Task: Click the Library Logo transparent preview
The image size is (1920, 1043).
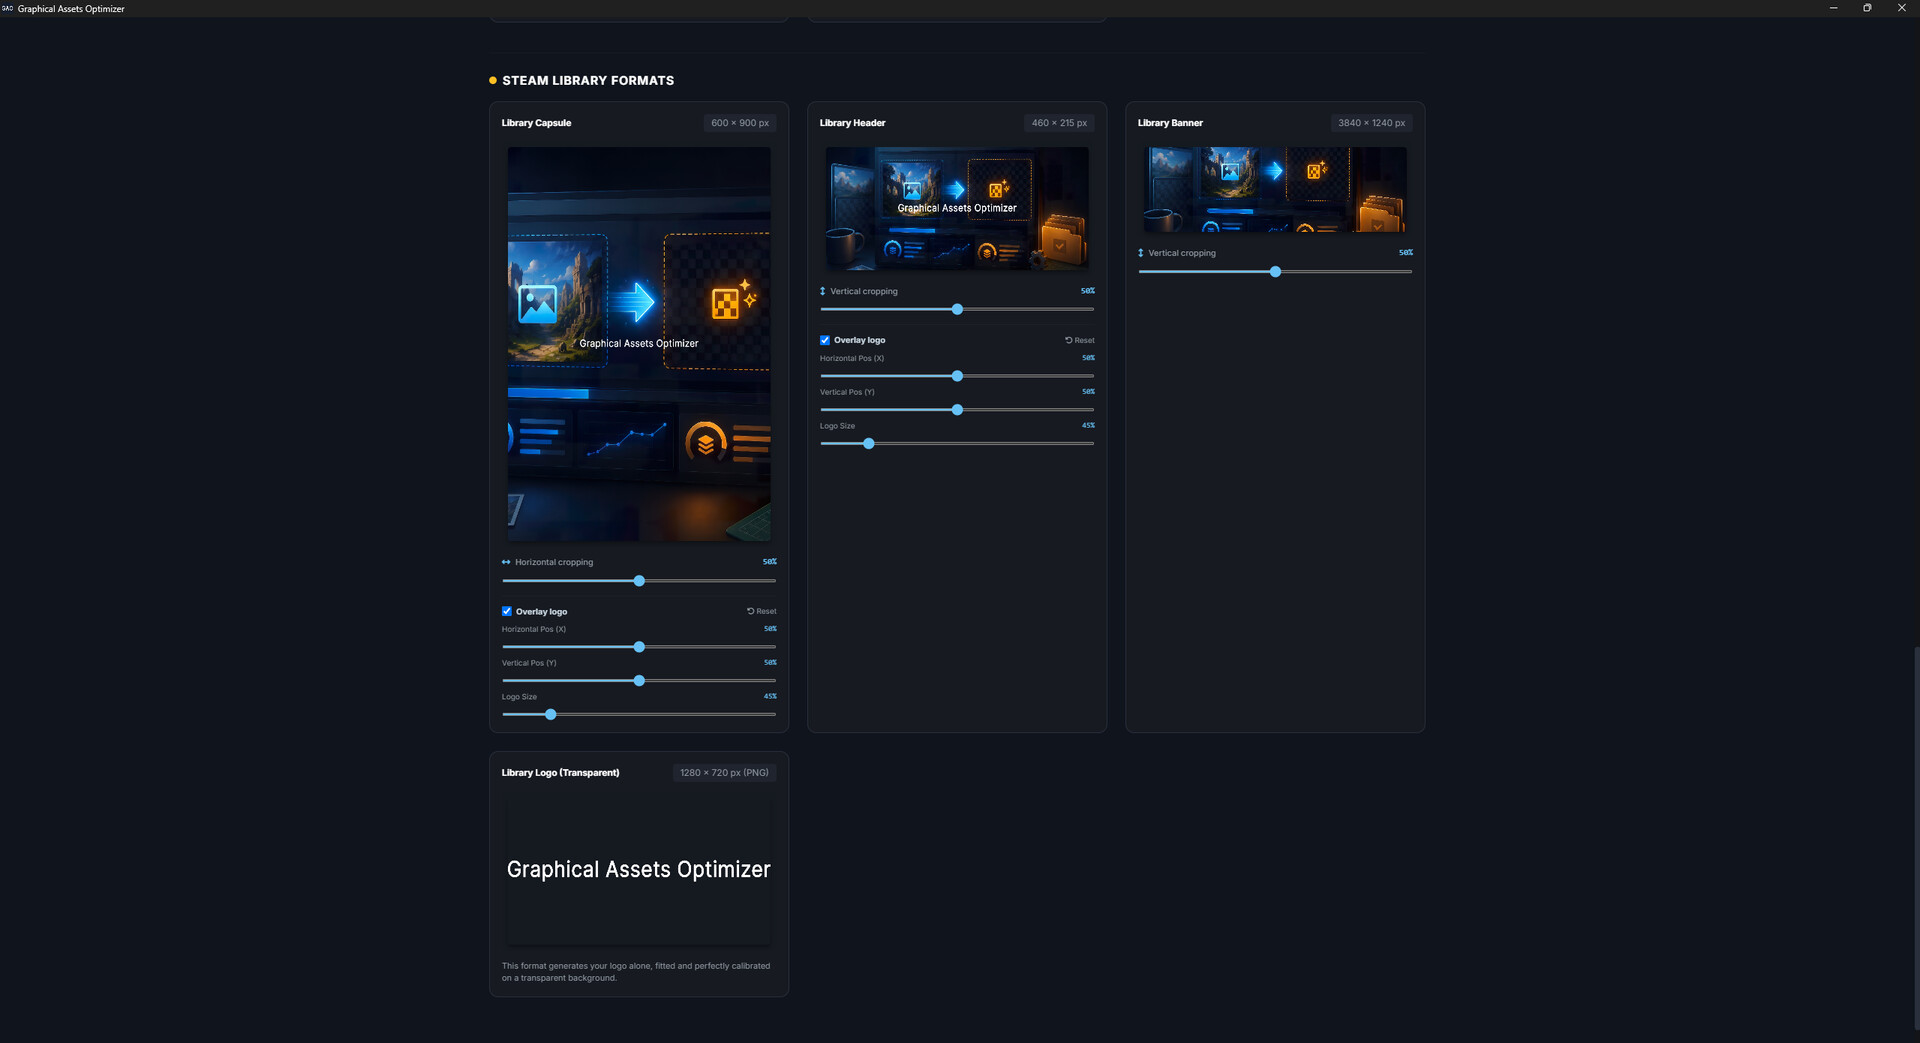Action: tap(639, 870)
